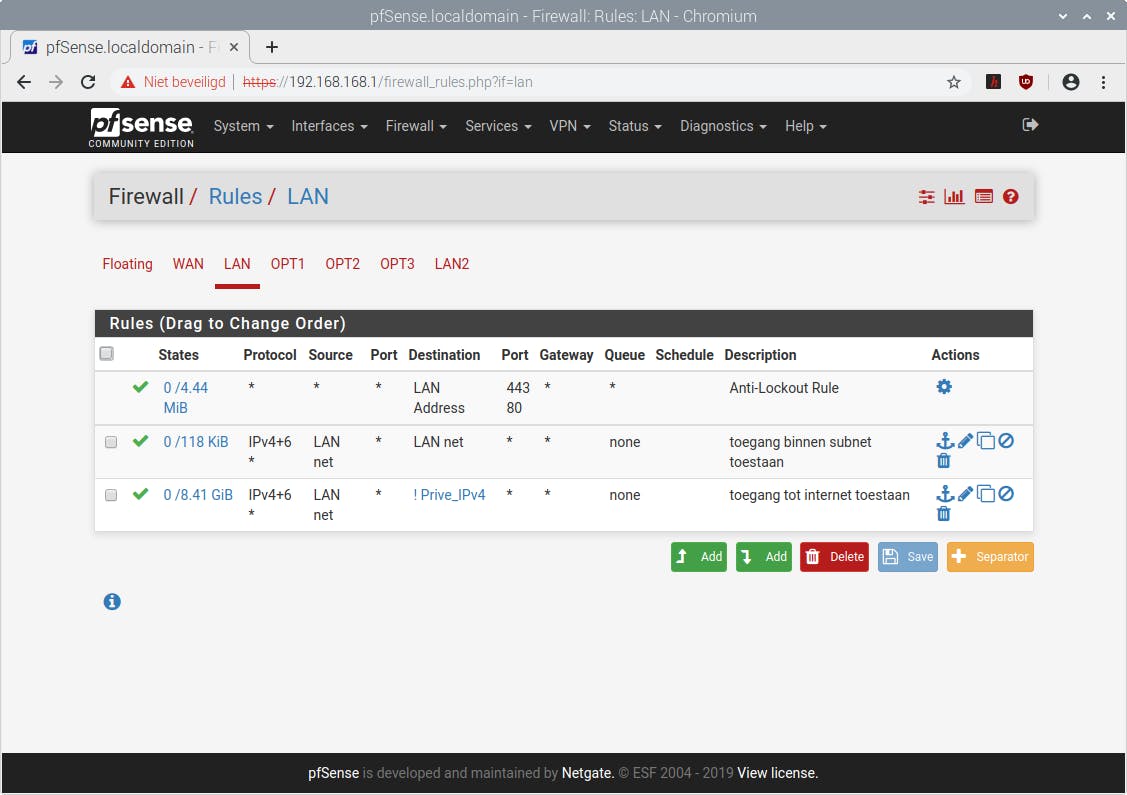
Task: Open states link '0 /118 KiB'
Action: [x=196, y=442]
